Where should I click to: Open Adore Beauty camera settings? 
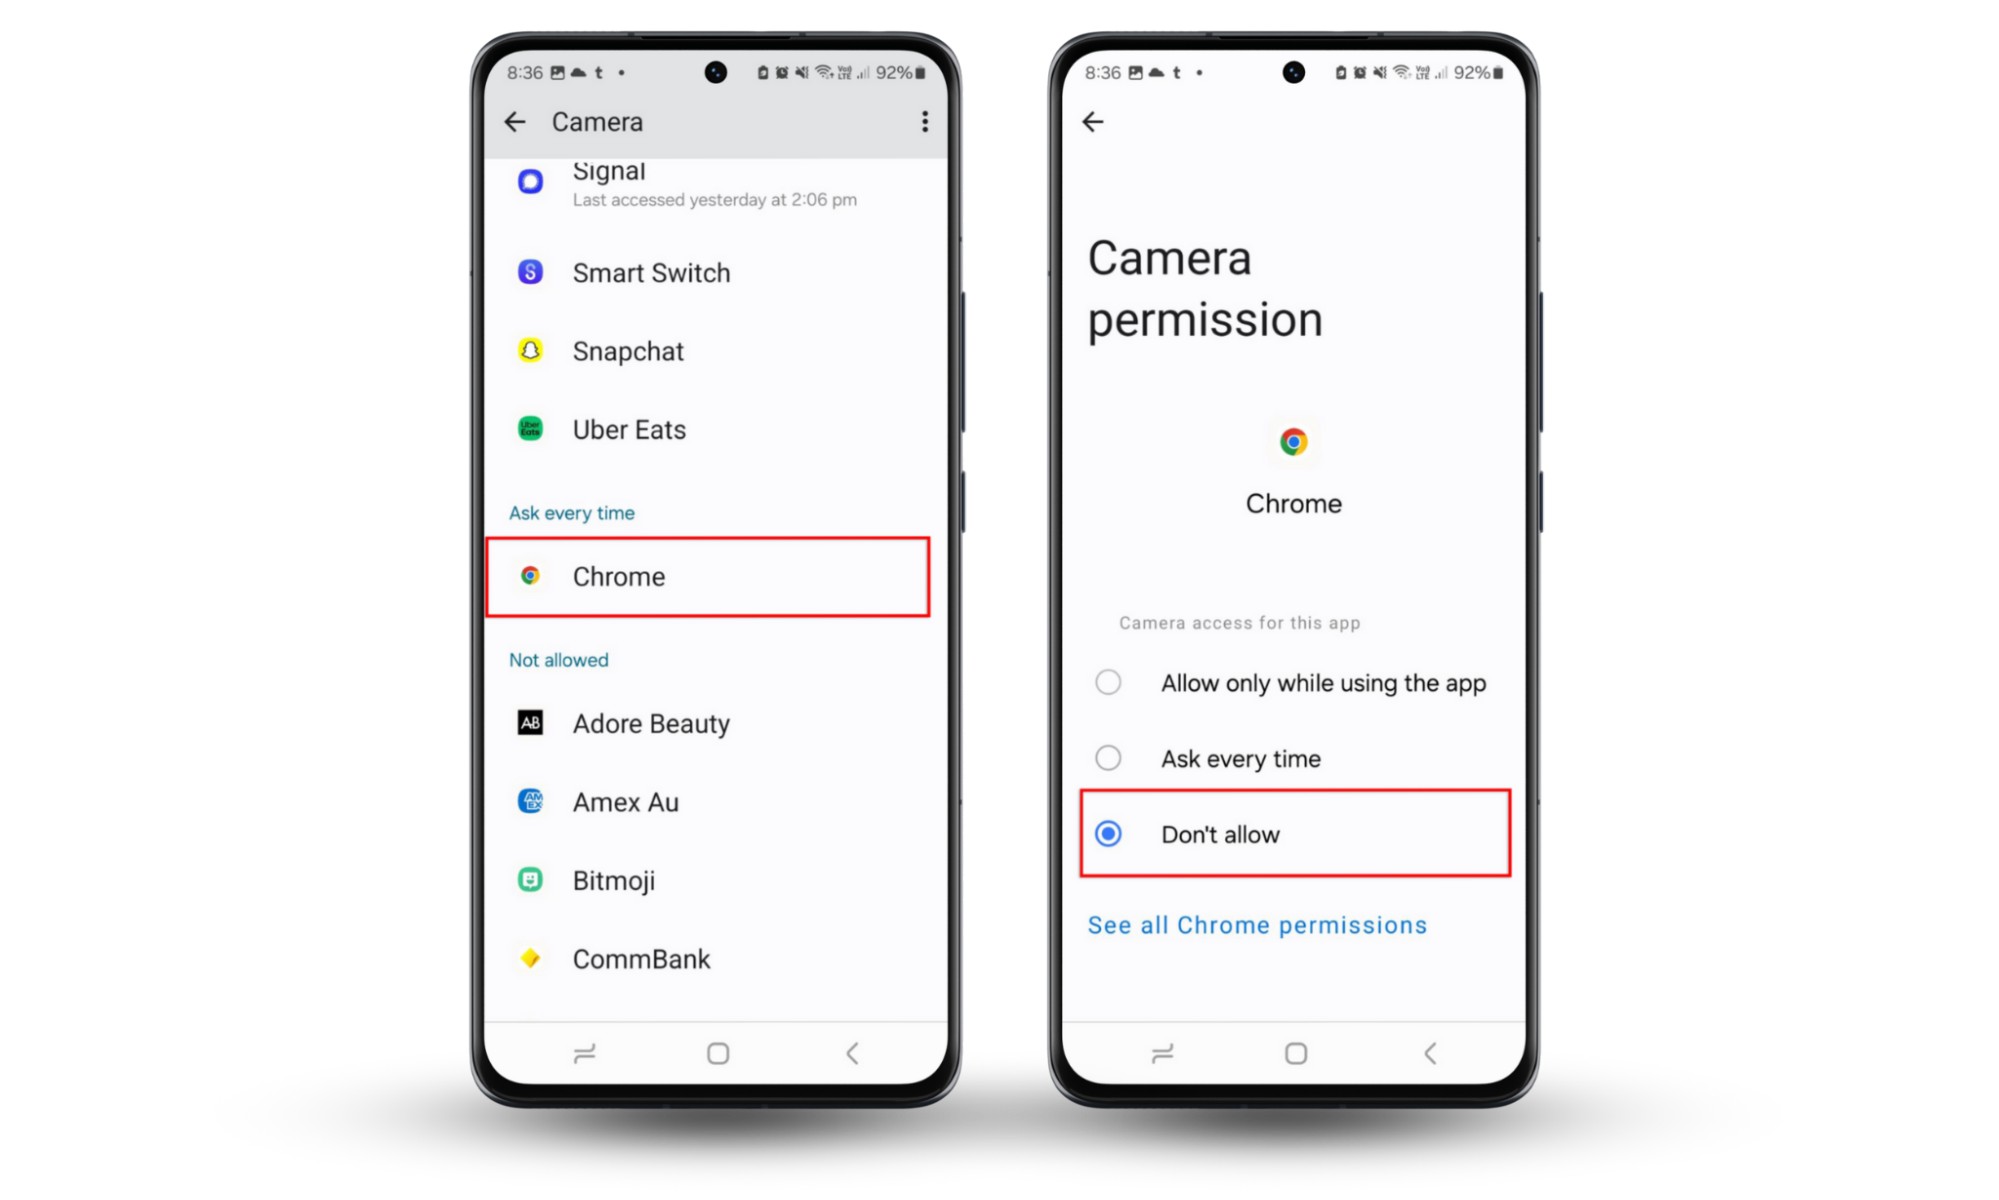pos(650,723)
